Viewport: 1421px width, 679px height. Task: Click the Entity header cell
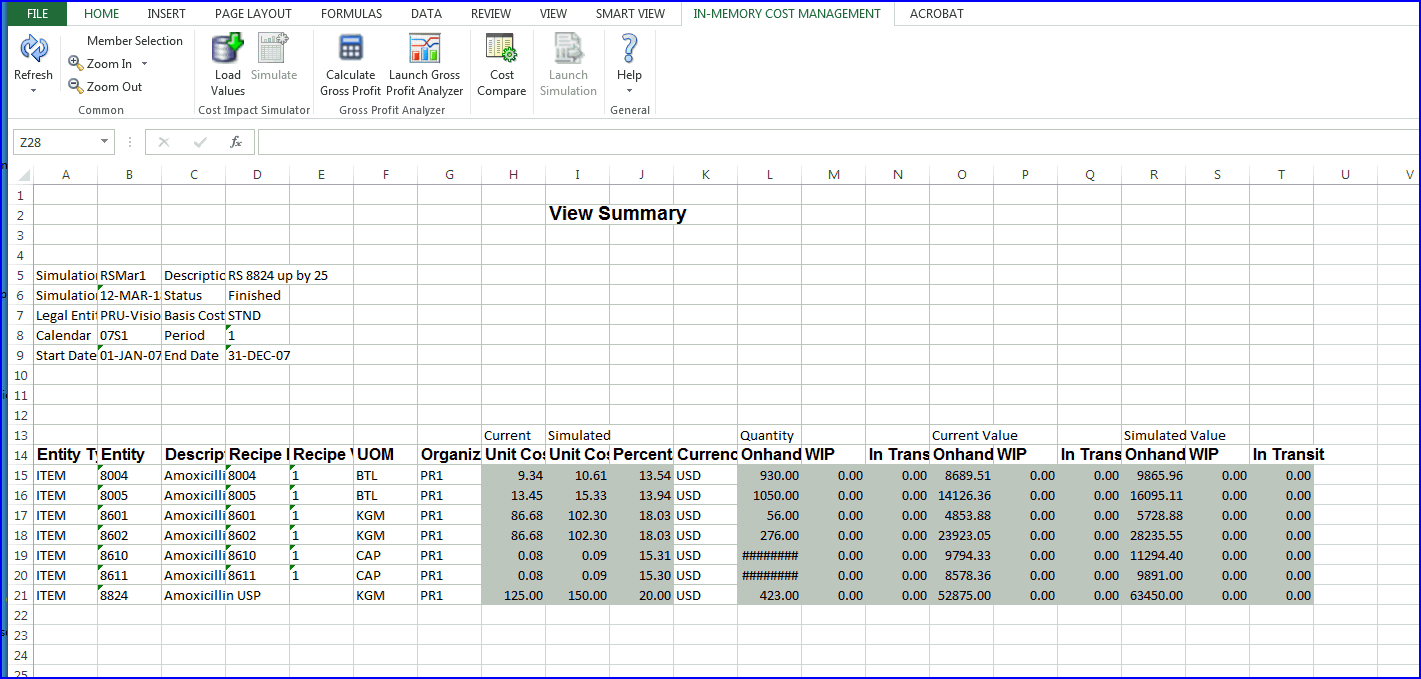pos(129,455)
